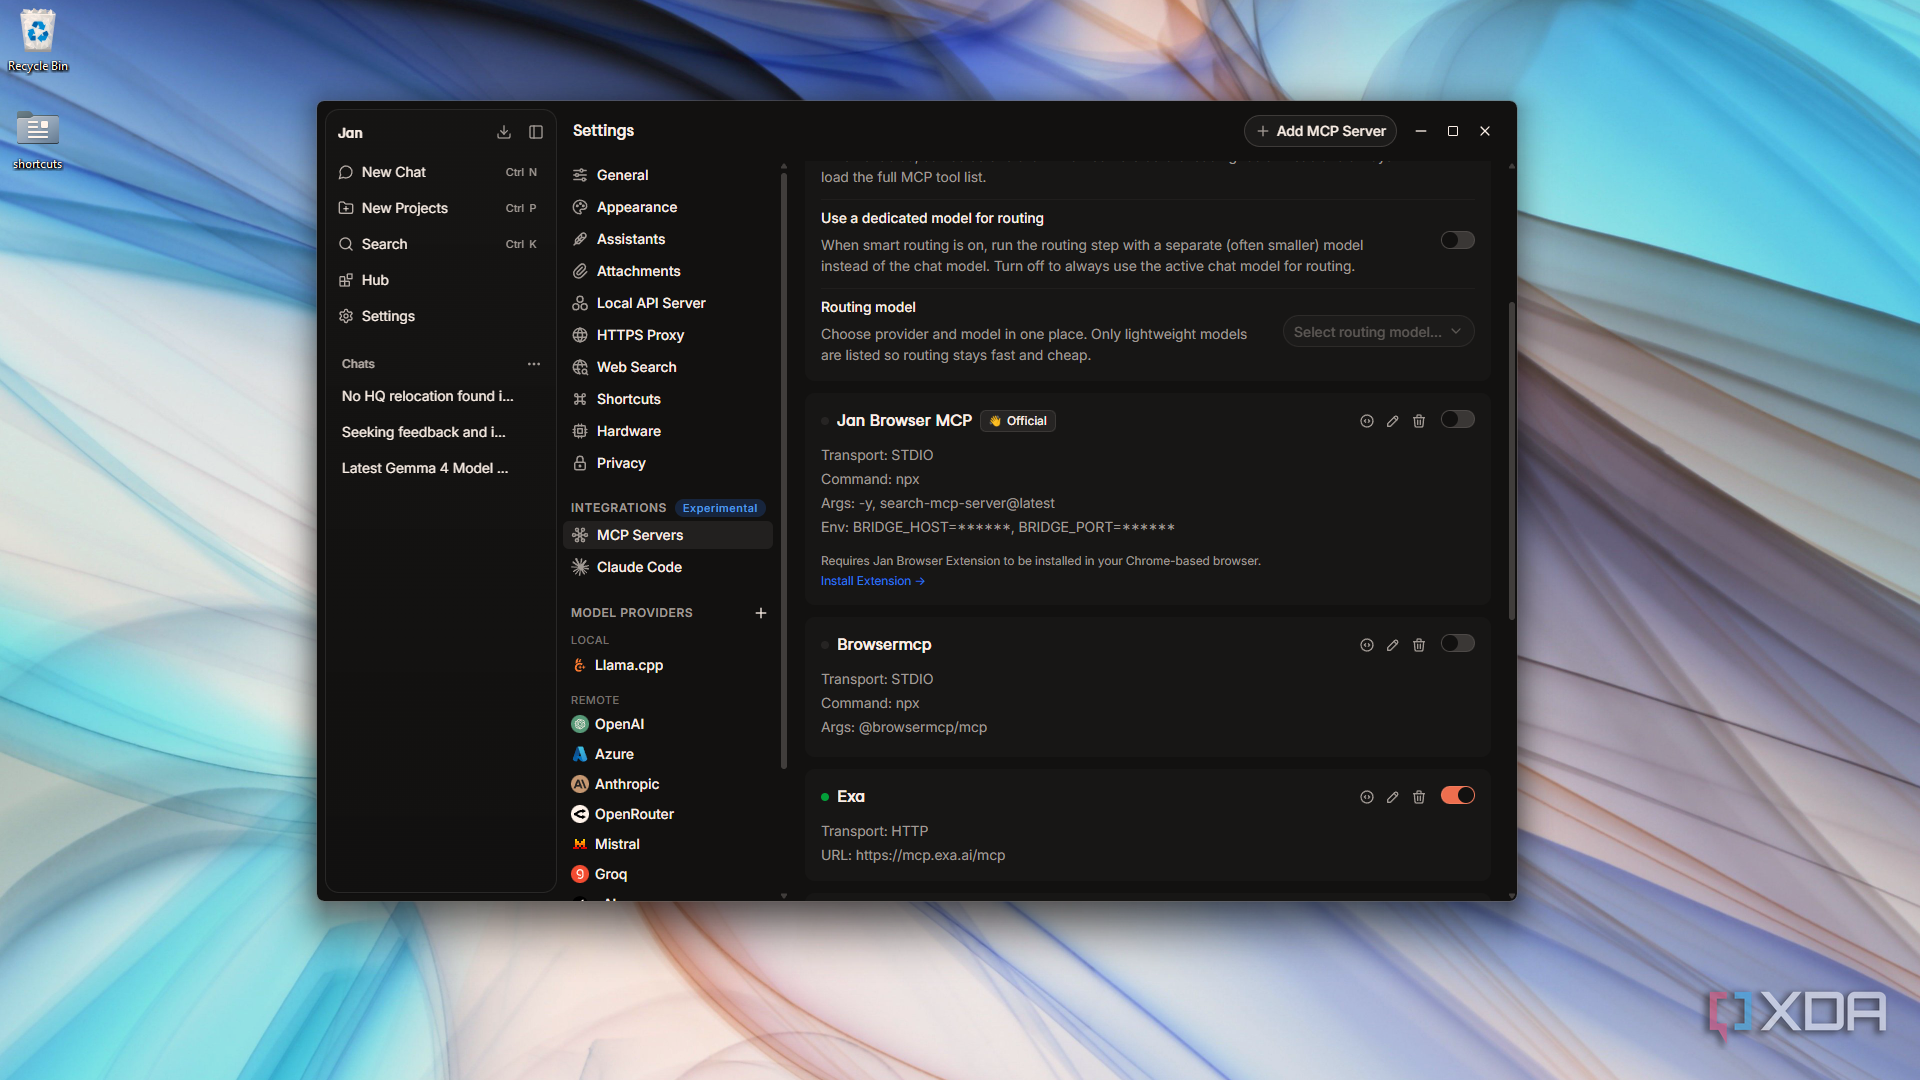Collapse the sidebar with panel icon
This screenshot has height=1080, width=1920.
536,132
